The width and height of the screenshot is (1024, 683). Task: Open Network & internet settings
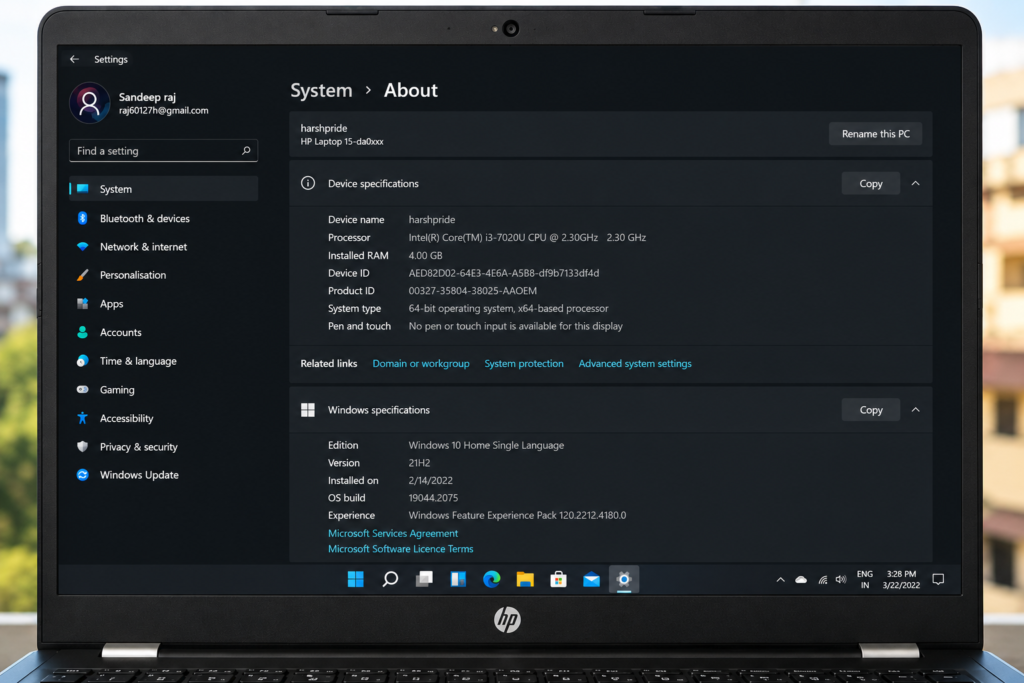coord(163,247)
